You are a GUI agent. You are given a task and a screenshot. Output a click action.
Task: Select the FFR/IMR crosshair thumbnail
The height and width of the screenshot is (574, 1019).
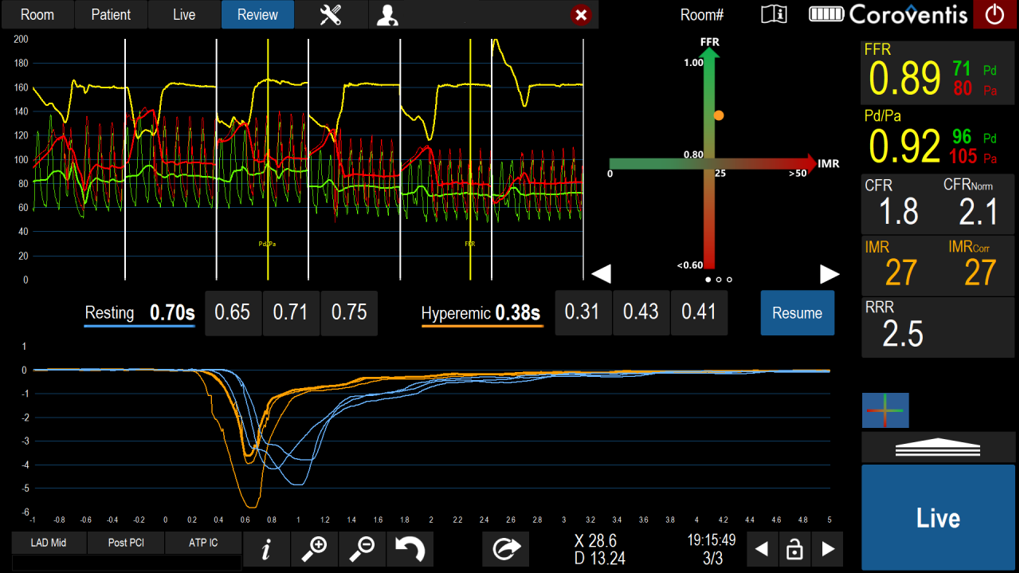pos(885,411)
